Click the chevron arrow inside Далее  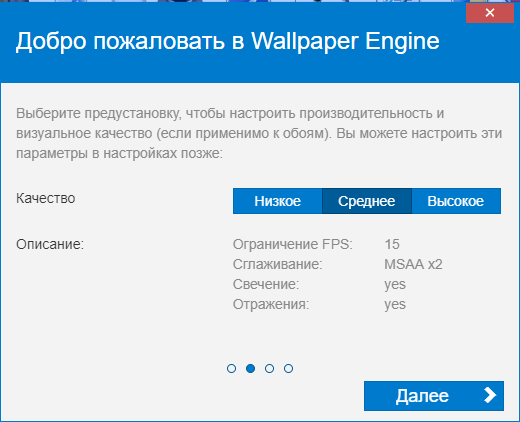[490, 395]
